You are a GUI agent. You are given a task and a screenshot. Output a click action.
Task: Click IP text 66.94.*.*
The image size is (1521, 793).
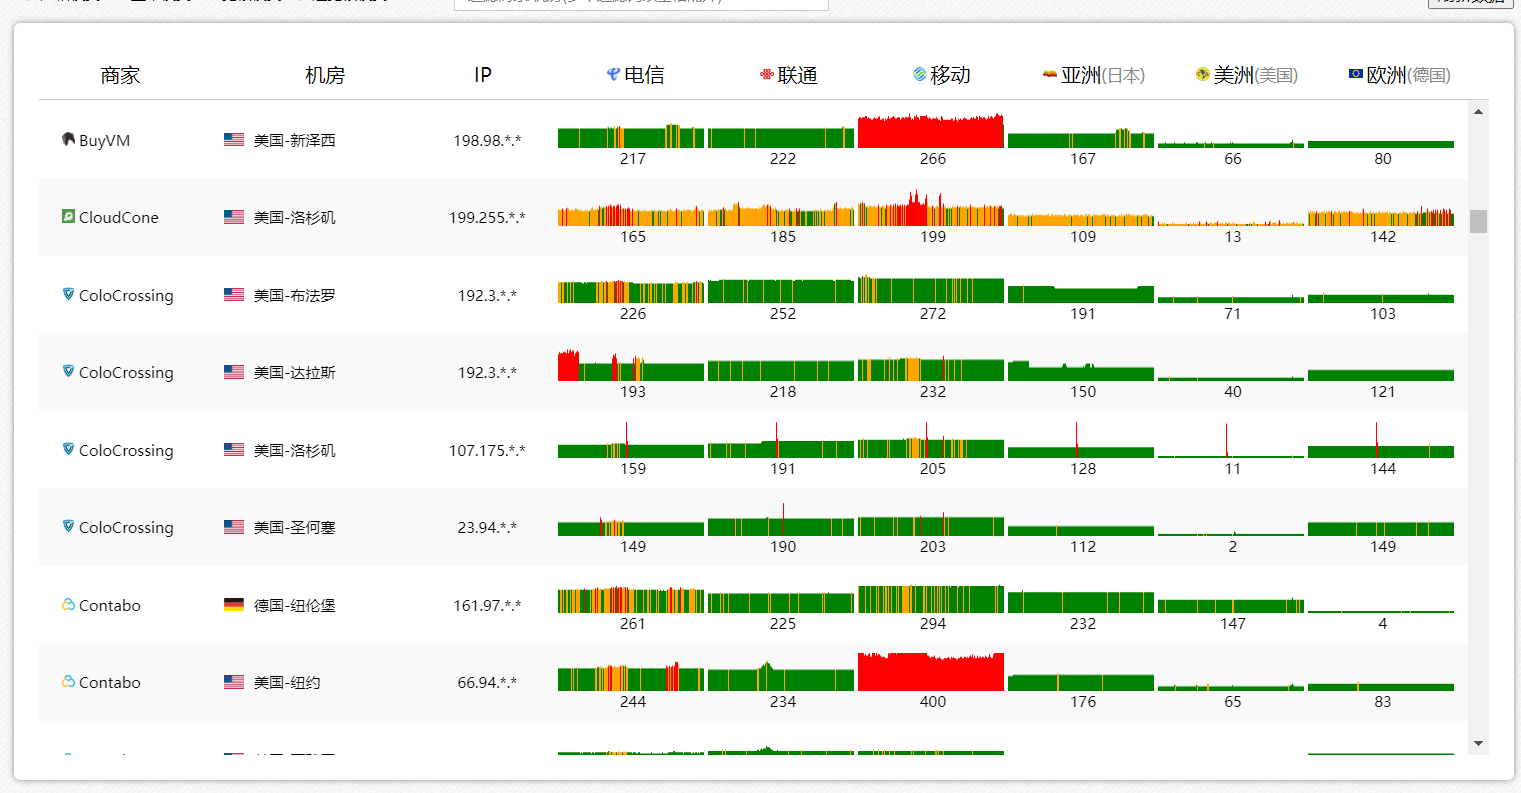coord(487,682)
